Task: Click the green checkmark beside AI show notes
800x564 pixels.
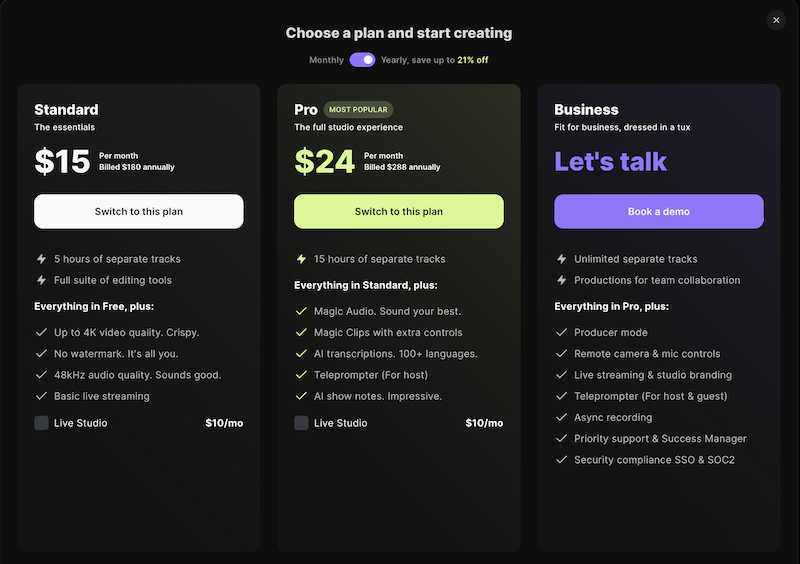Action: click(302, 396)
